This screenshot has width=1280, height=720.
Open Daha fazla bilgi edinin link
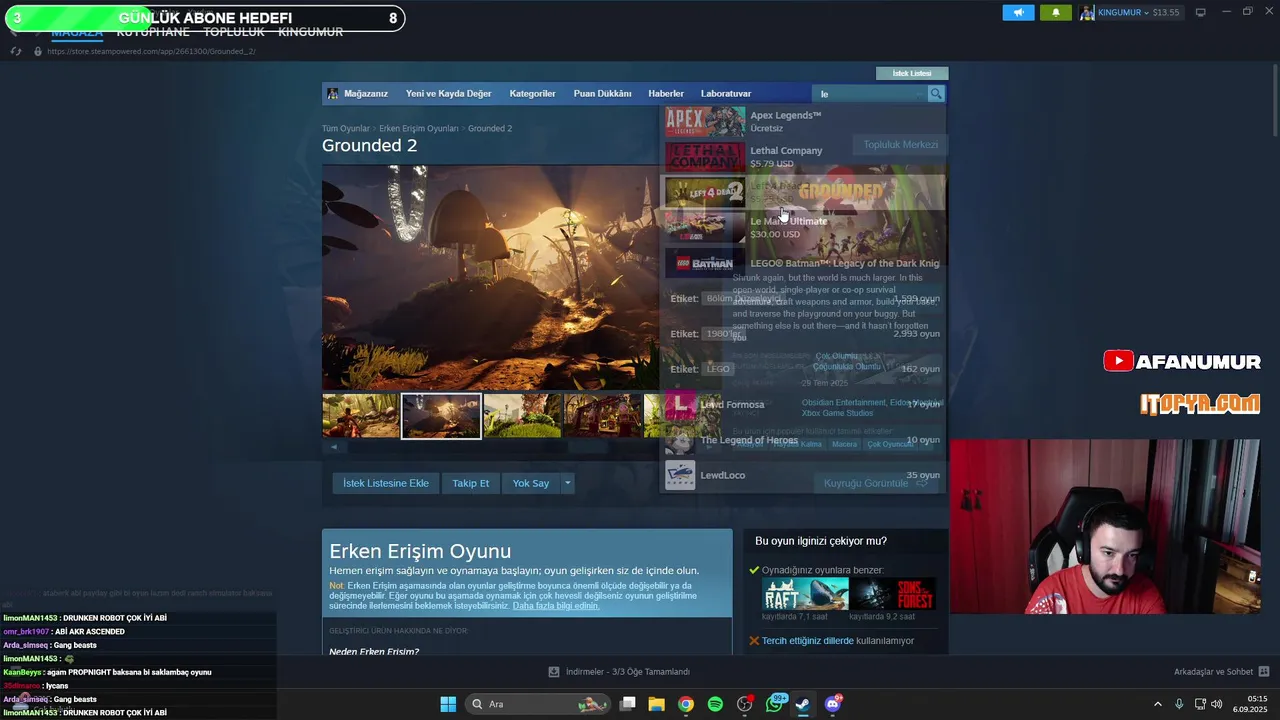556,606
